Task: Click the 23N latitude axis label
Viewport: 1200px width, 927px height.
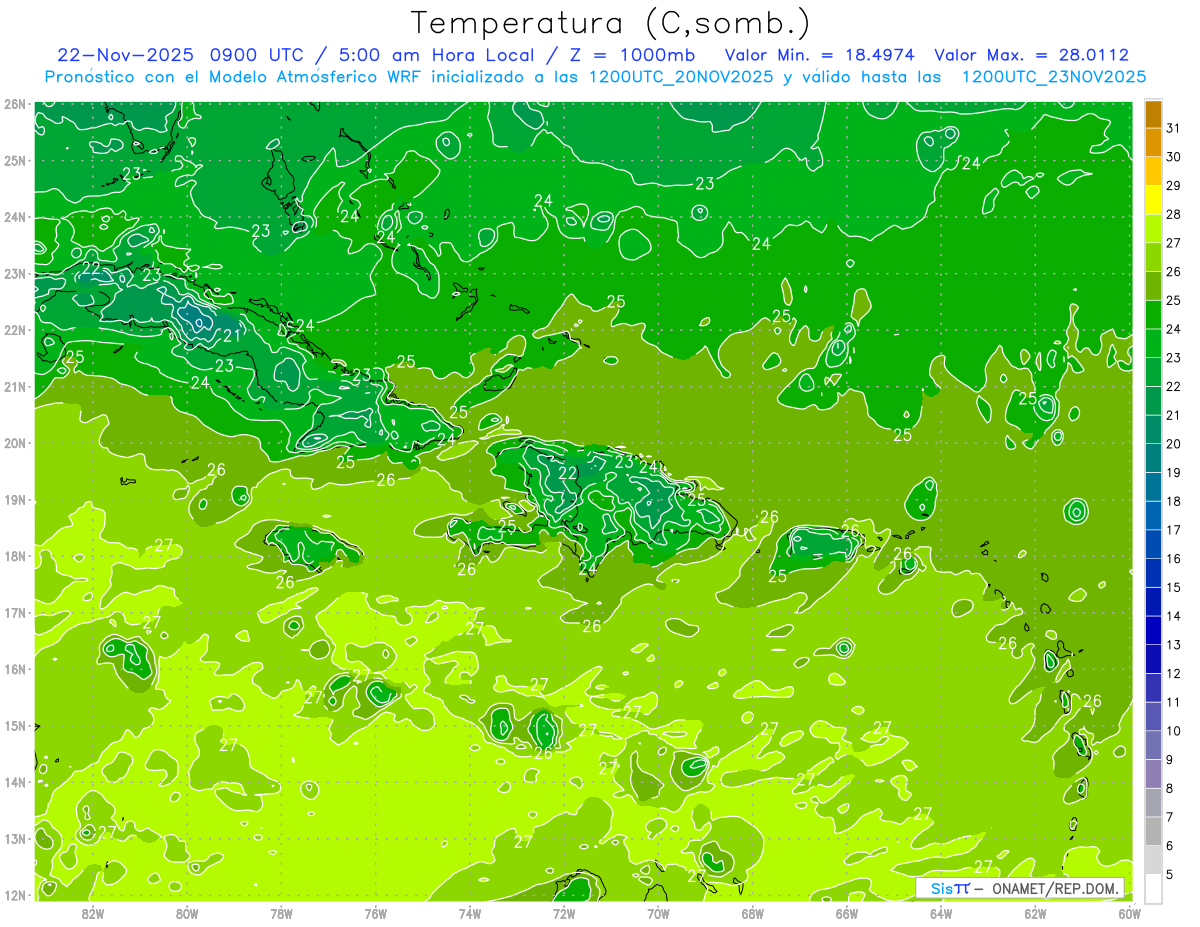Action: [x=15, y=273]
